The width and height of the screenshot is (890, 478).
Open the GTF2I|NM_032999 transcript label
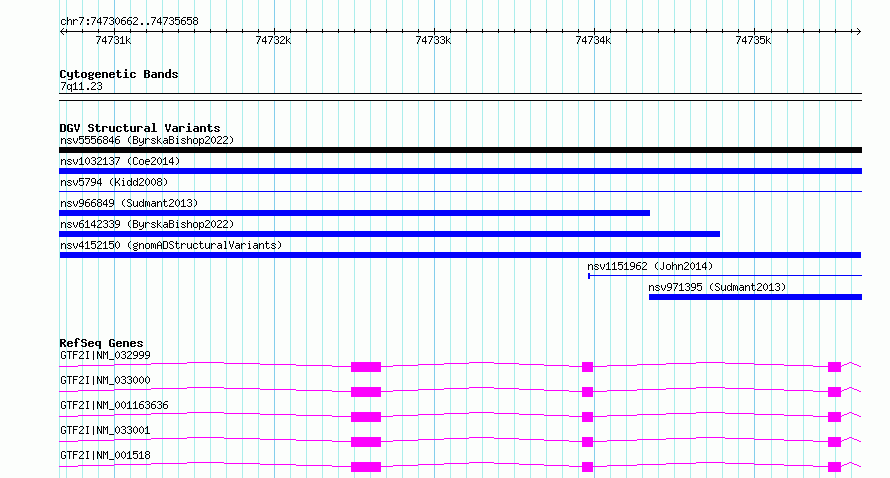[105, 355]
